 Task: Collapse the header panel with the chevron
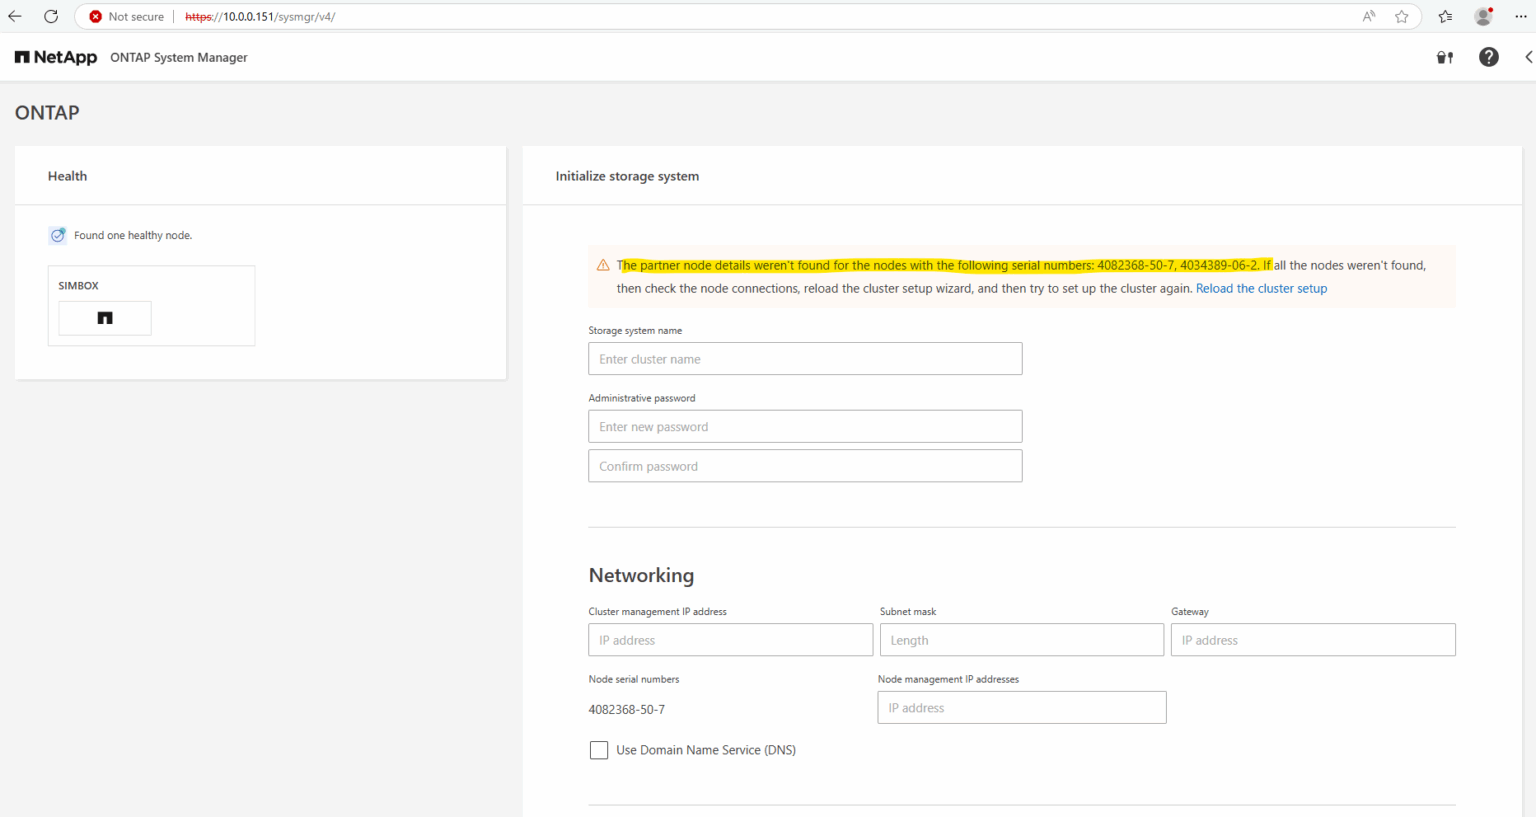click(1528, 57)
